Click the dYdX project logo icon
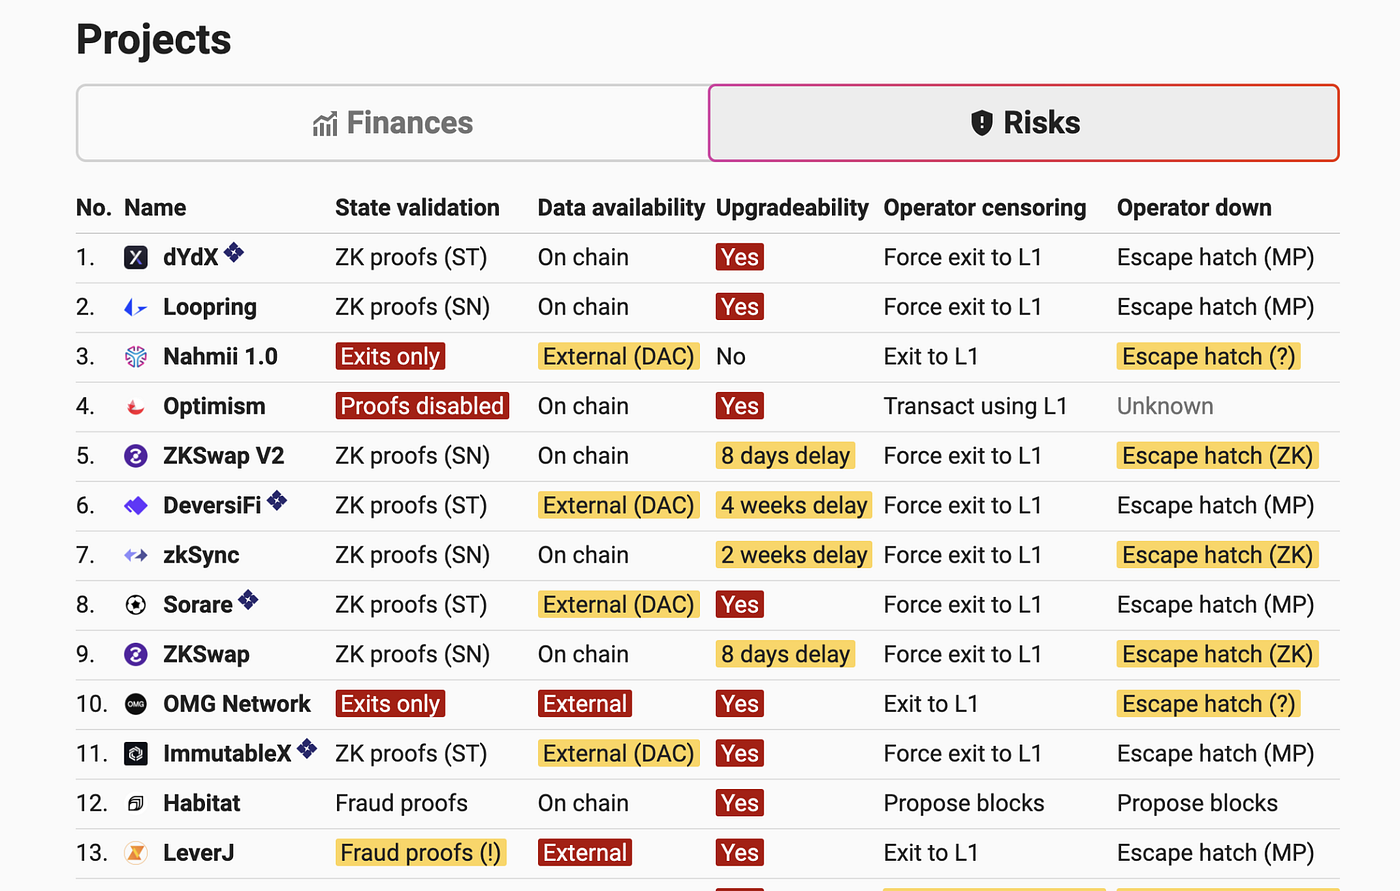The width and height of the screenshot is (1400, 891). 136,258
